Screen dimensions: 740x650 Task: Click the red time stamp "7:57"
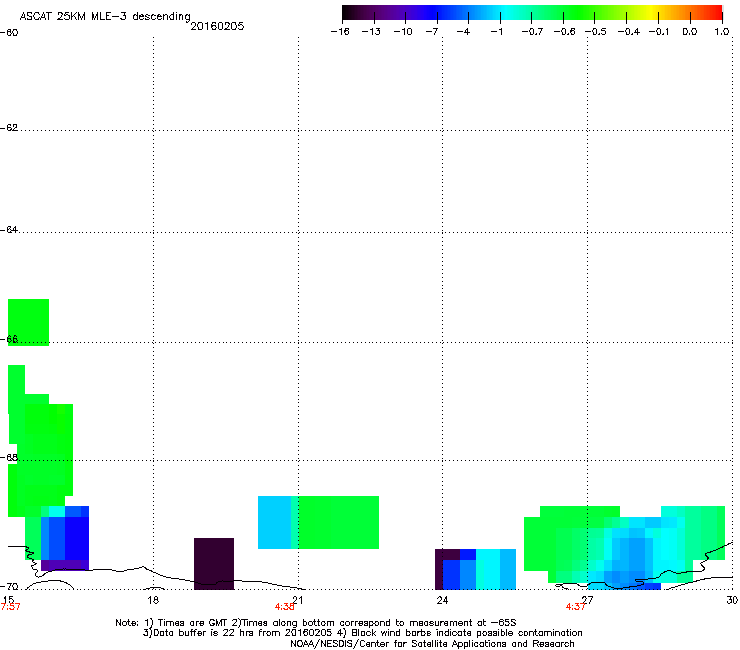coord(10,607)
